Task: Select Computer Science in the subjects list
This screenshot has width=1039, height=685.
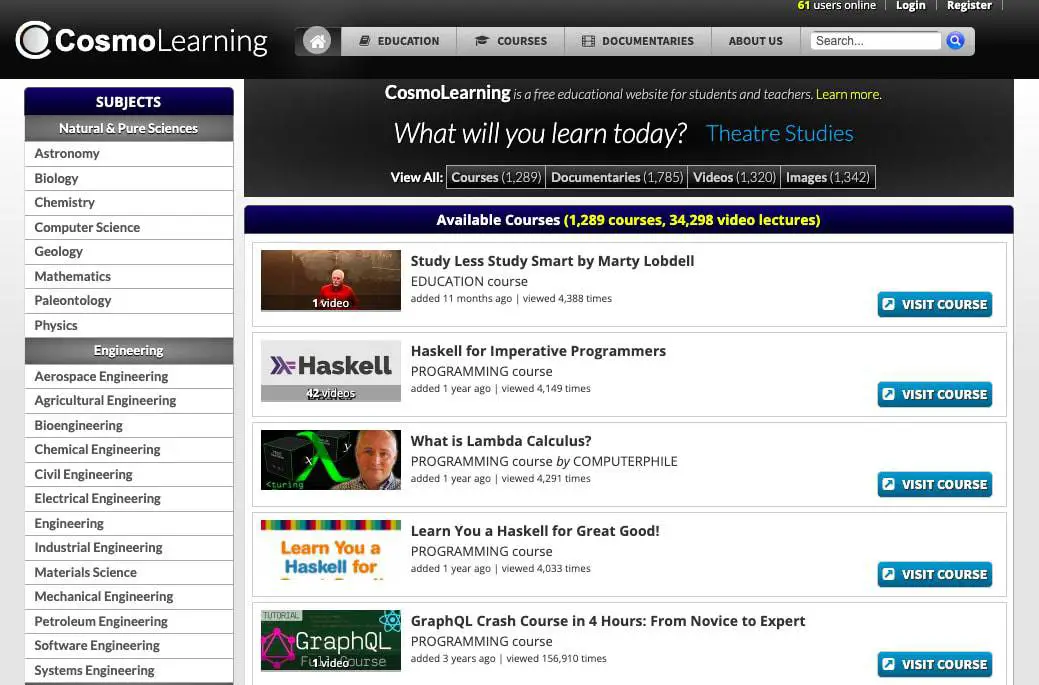Action: click(x=129, y=227)
